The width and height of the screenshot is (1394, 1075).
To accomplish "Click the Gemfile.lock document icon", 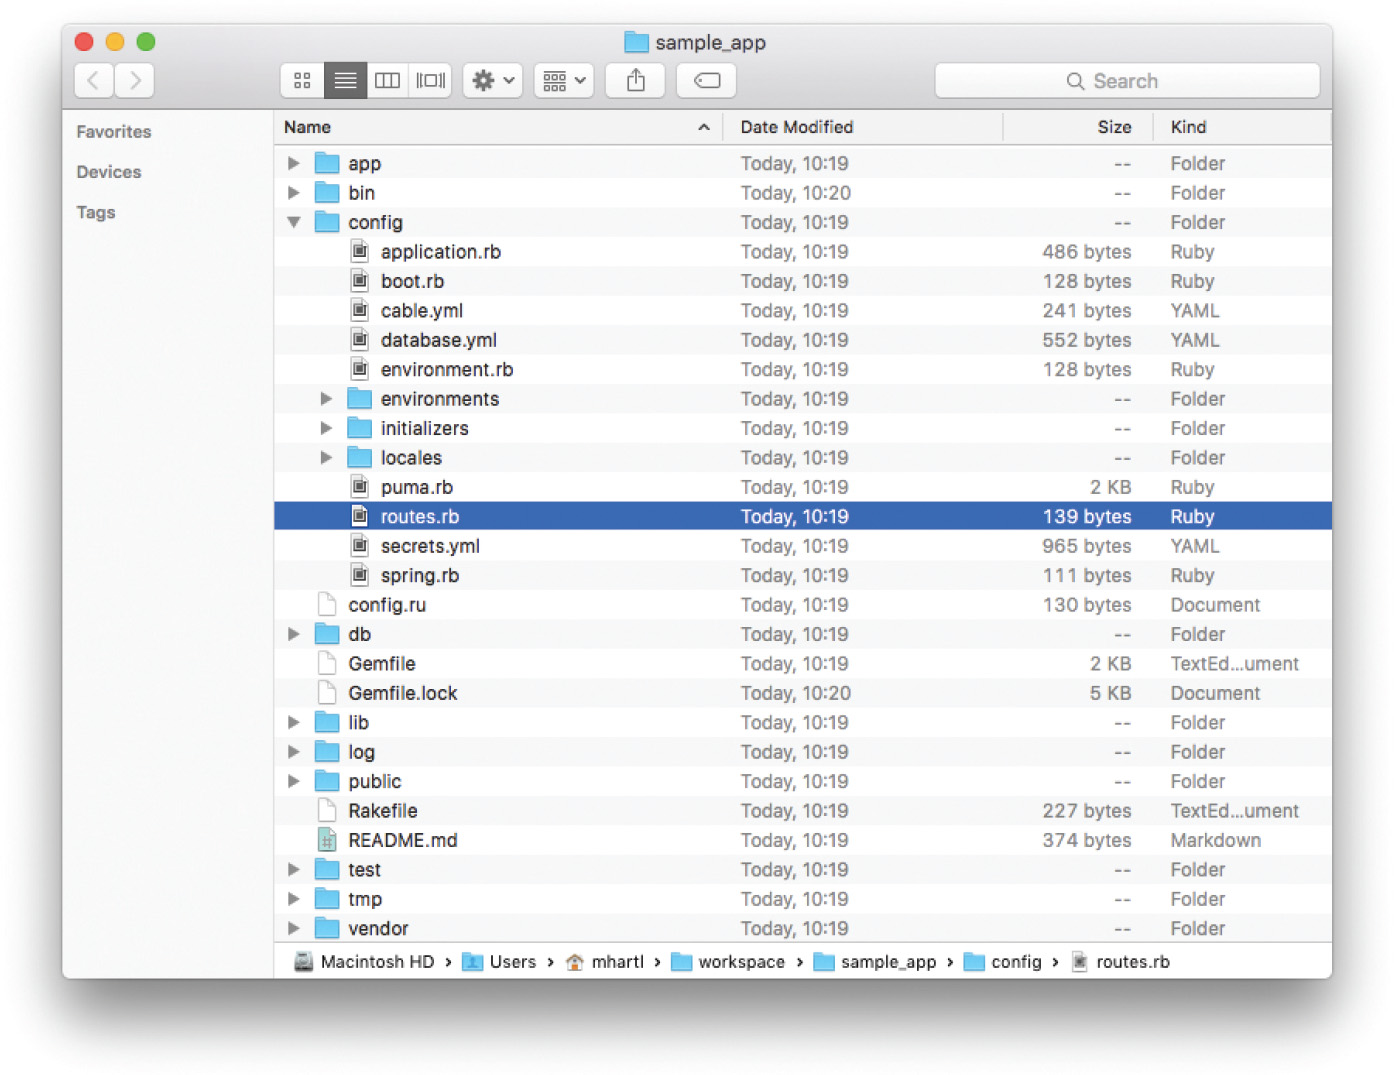I will [327, 693].
